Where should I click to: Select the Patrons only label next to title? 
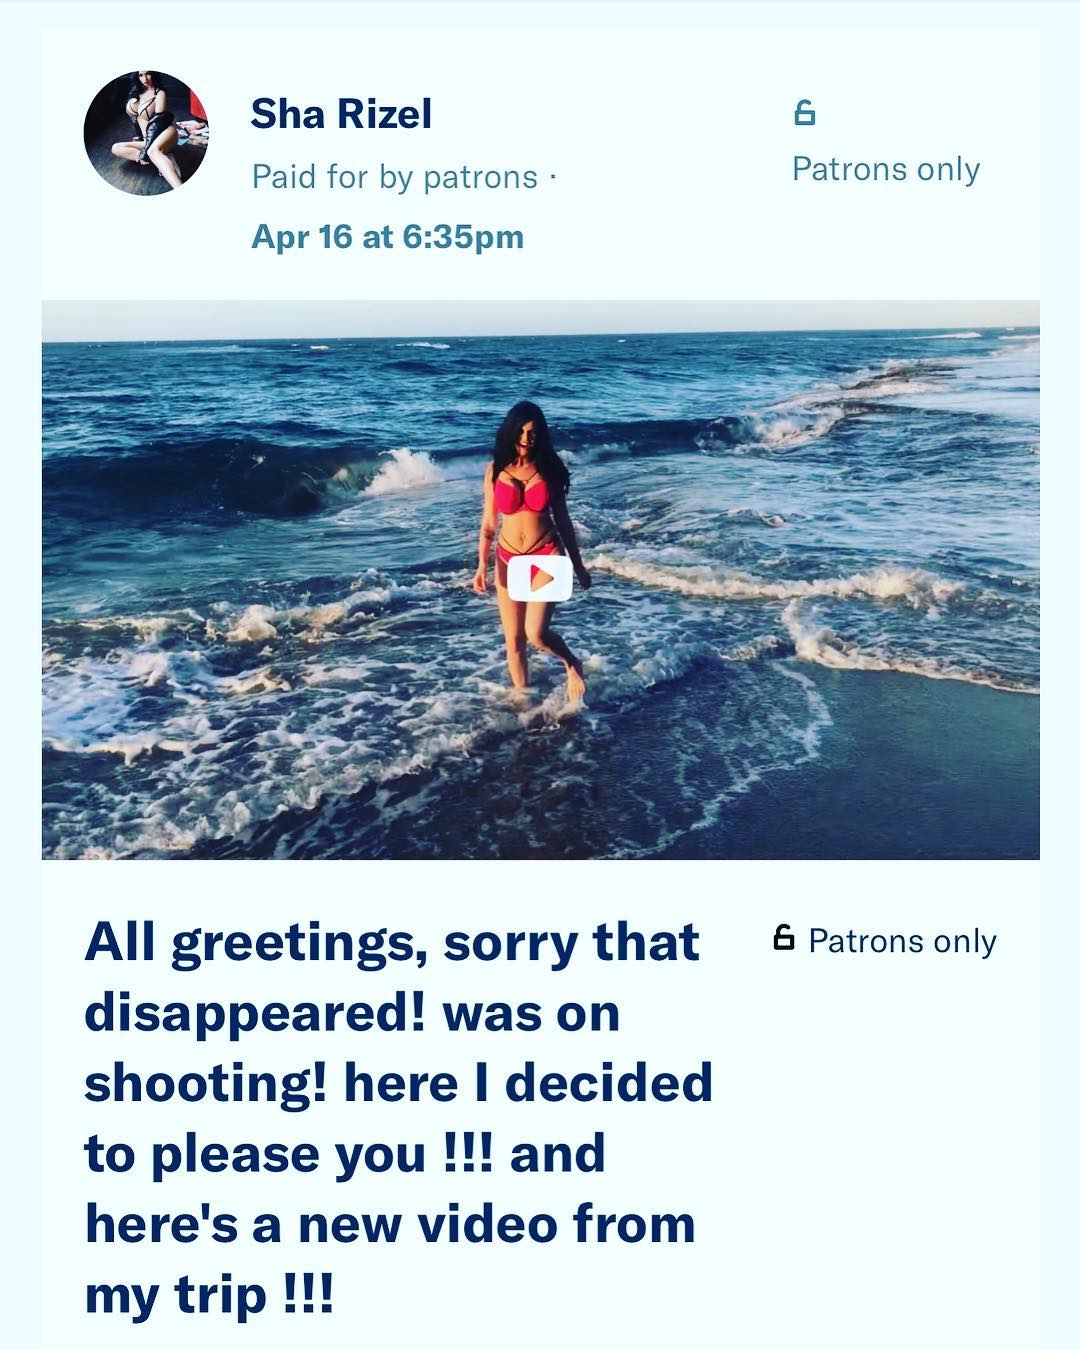903,941
